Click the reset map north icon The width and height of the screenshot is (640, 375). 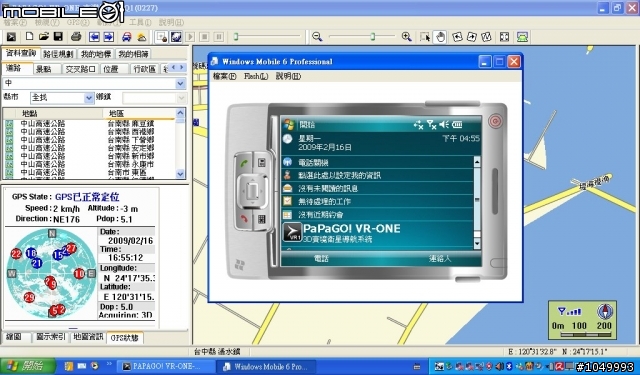point(486,37)
